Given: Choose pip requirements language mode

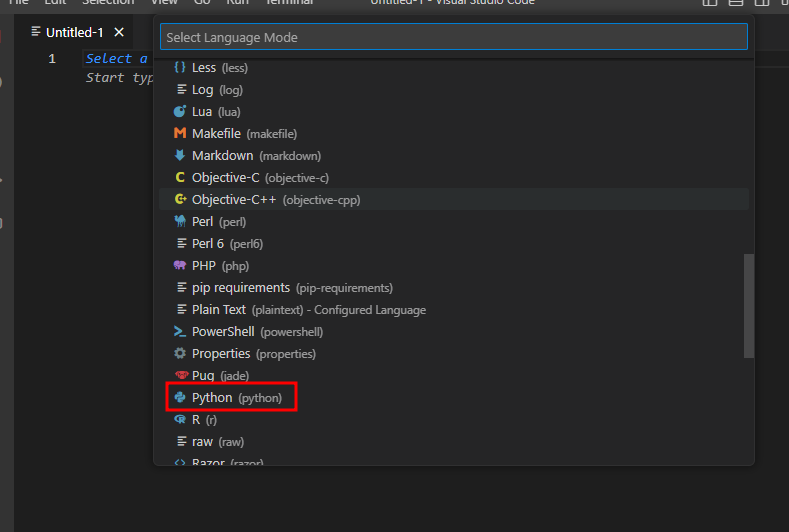Looking at the screenshot, I should coord(454,287).
